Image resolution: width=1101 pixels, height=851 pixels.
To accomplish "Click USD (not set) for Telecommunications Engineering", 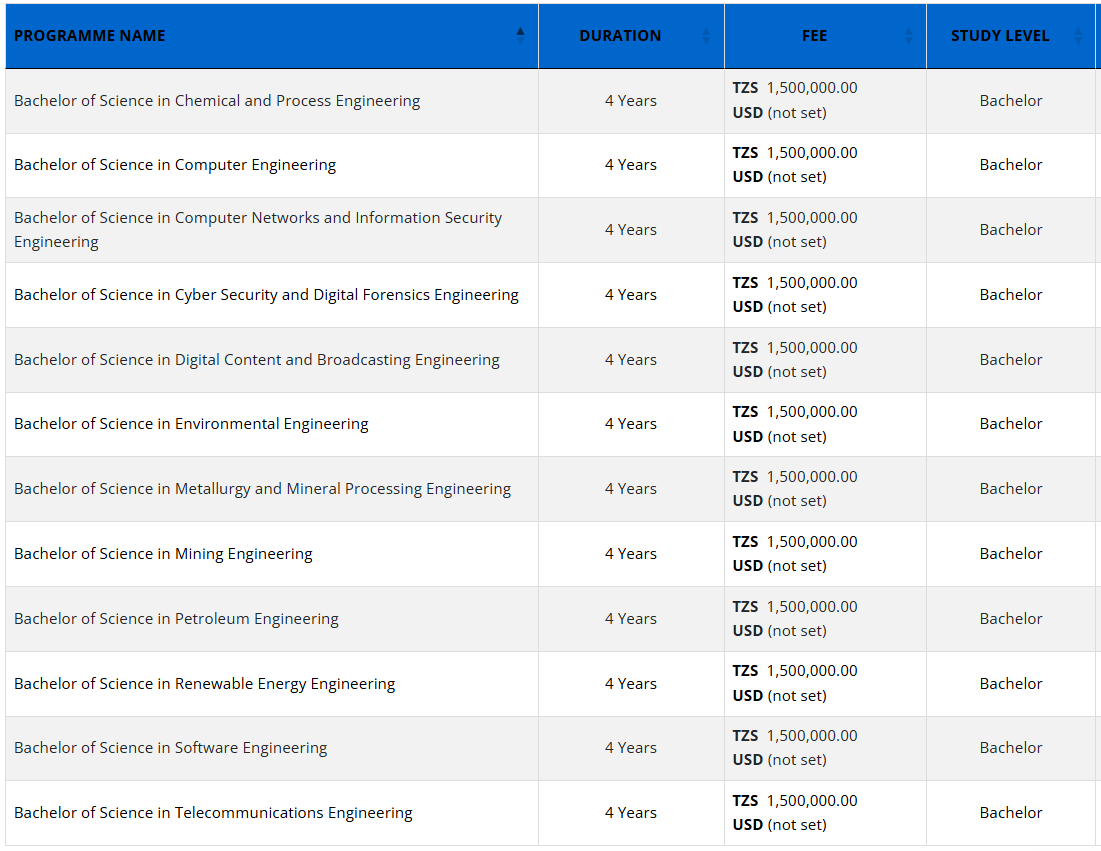I will pos(779,825).
